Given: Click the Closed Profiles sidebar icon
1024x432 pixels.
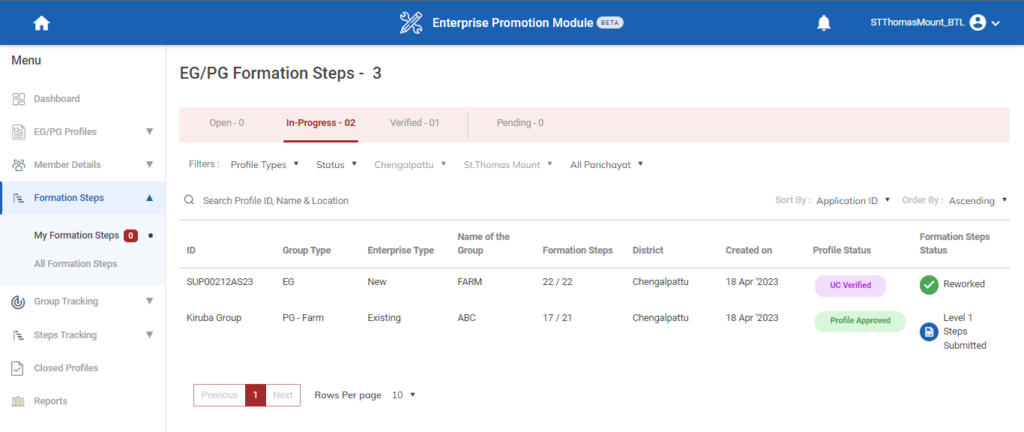Looking at the screenshot, I should pos(18,368).
